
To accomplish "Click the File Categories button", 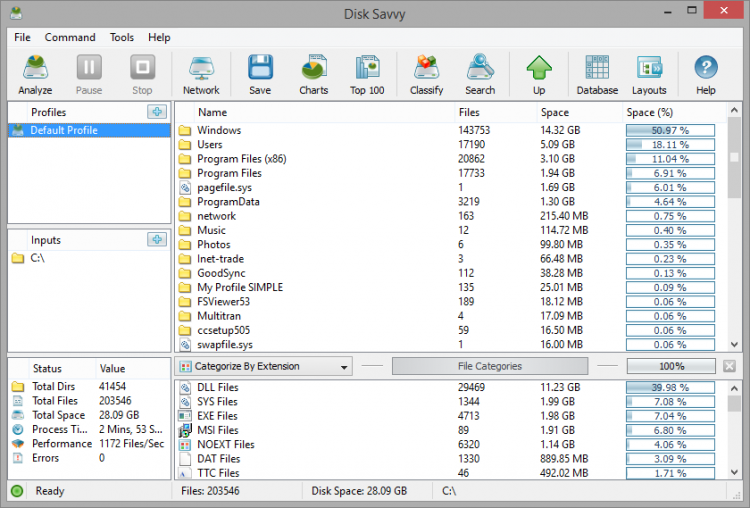I will 490,366.
